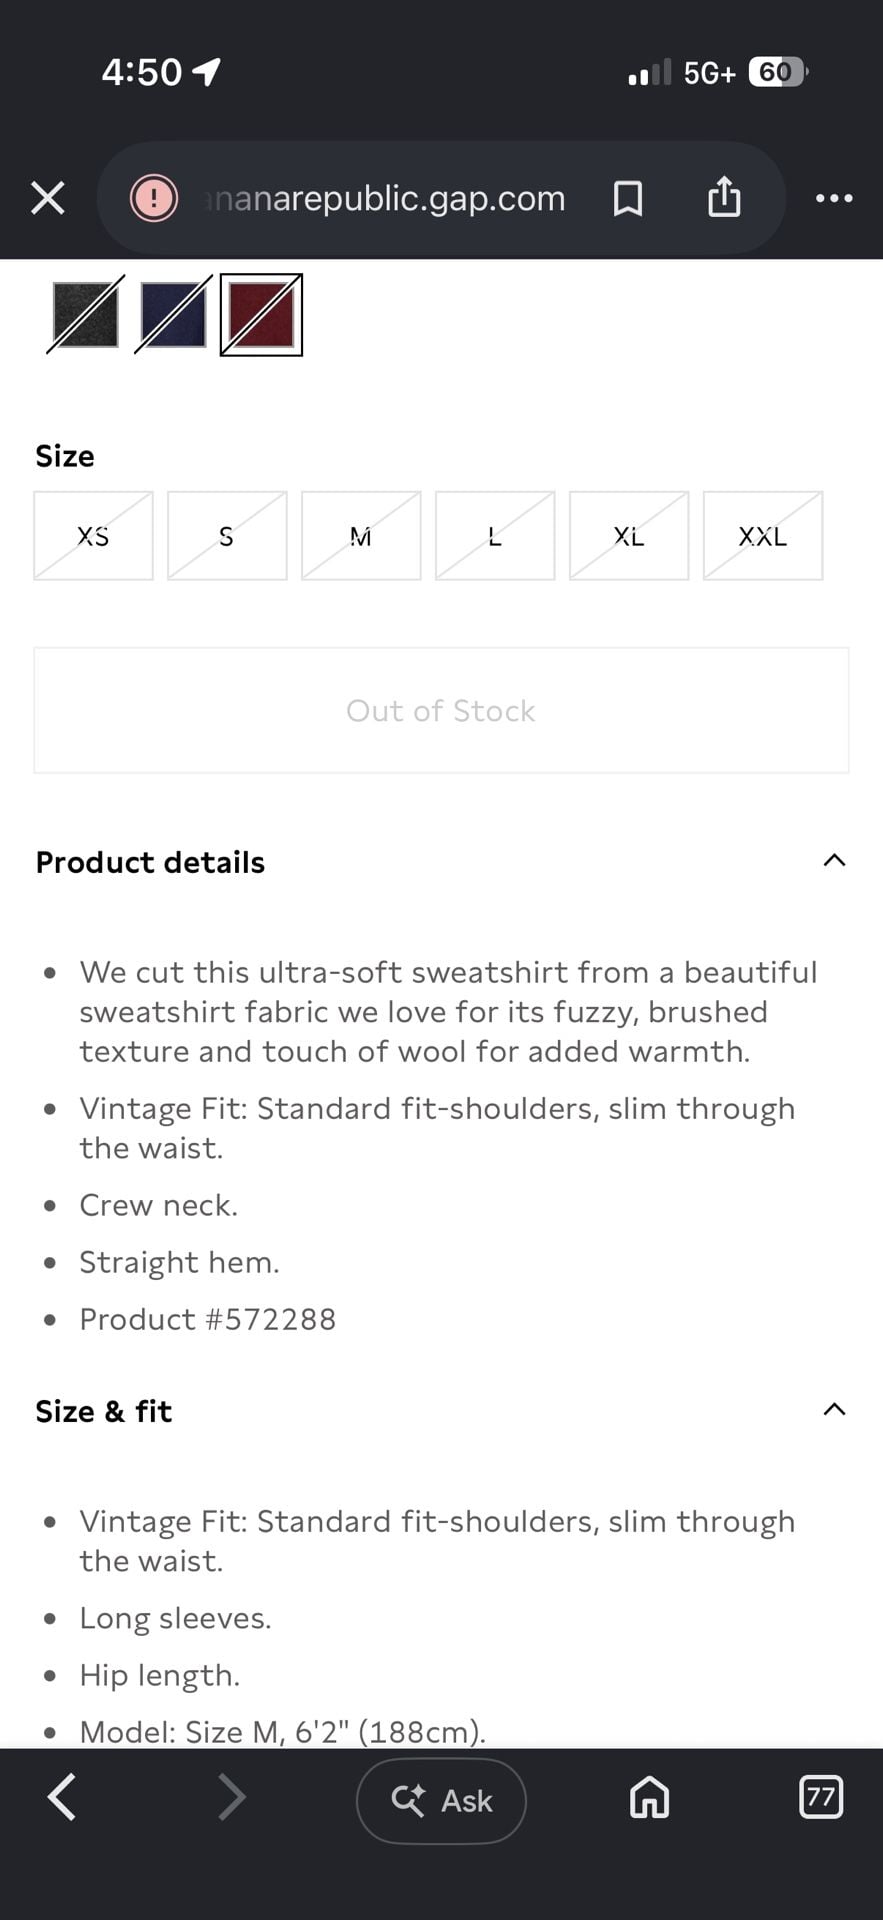883x1920 pixels.
Task: Choose the black color swatch
Action: click(x=86, y=315)
